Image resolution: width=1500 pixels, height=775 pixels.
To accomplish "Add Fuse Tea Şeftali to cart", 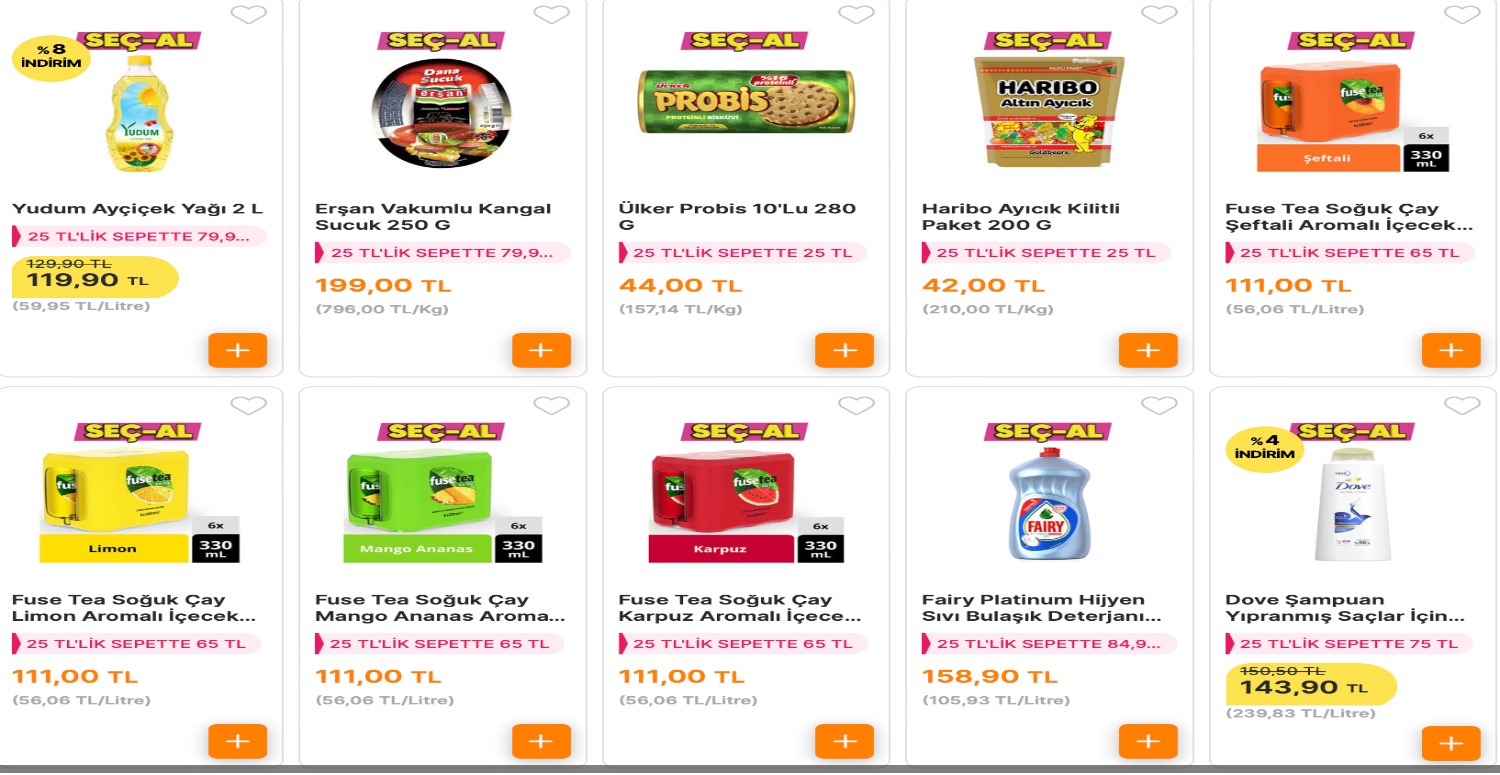I will (x=1451, y=351).
